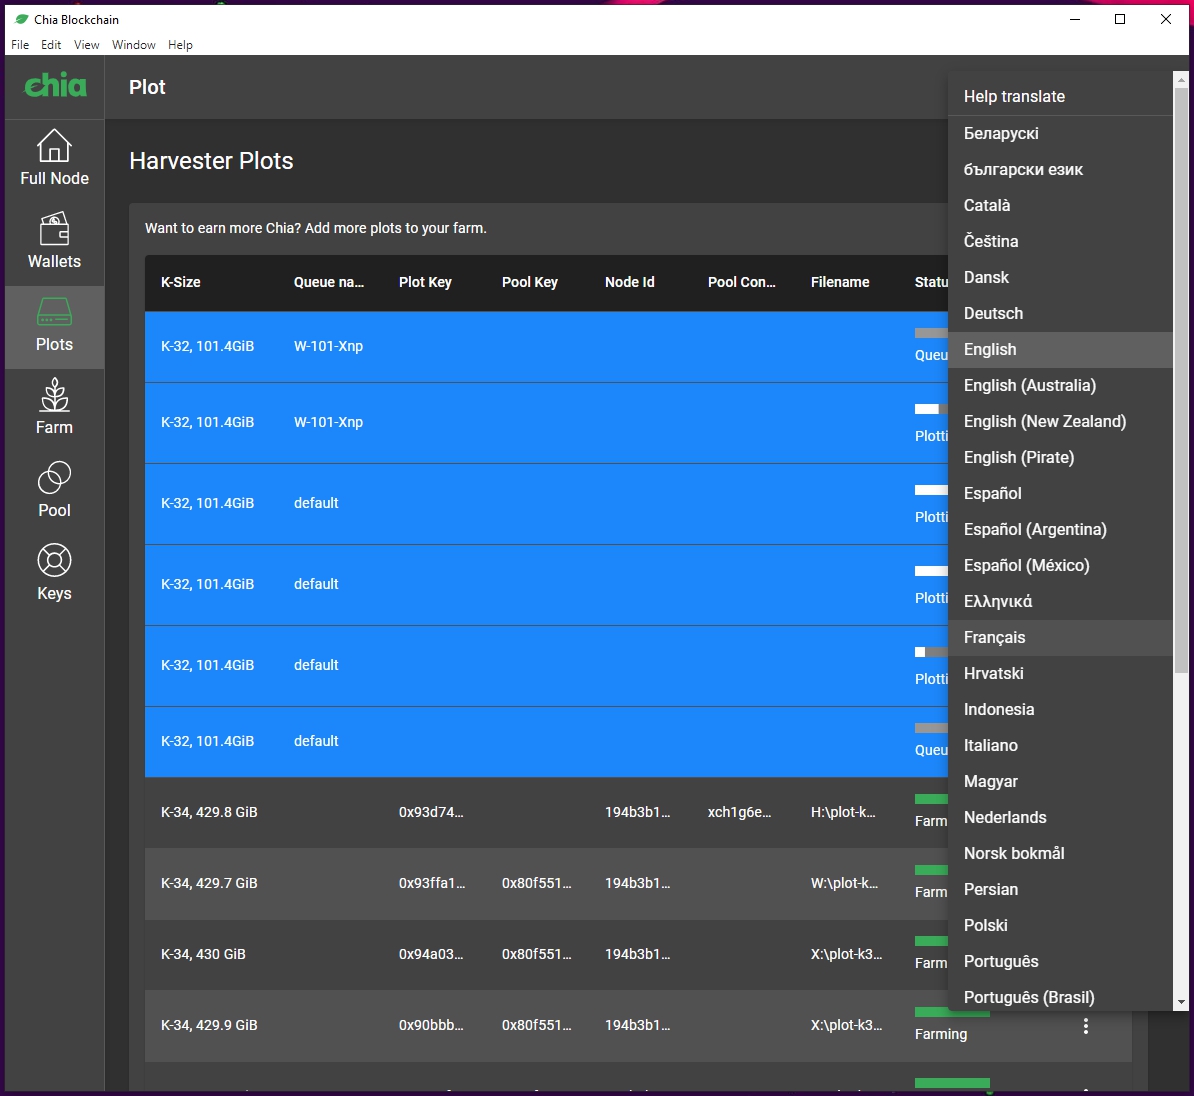
Task: Go to the Plots section
Action: (x=54, y=327)
